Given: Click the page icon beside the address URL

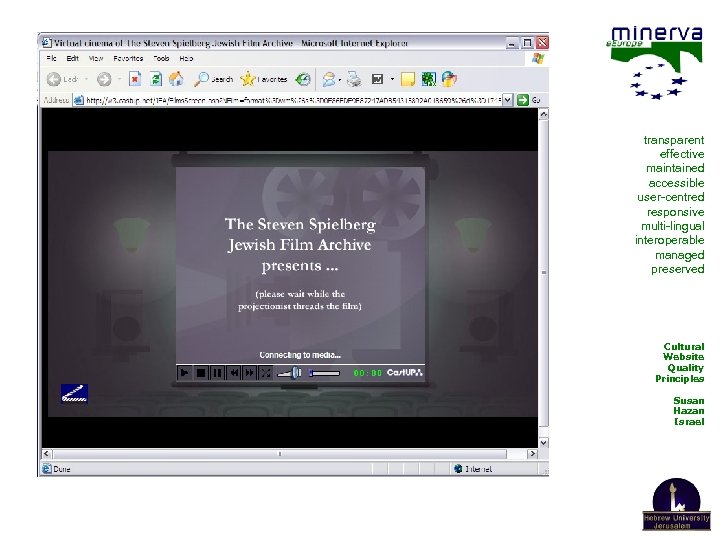Looking at the screenshot, I should pos(79,100).
